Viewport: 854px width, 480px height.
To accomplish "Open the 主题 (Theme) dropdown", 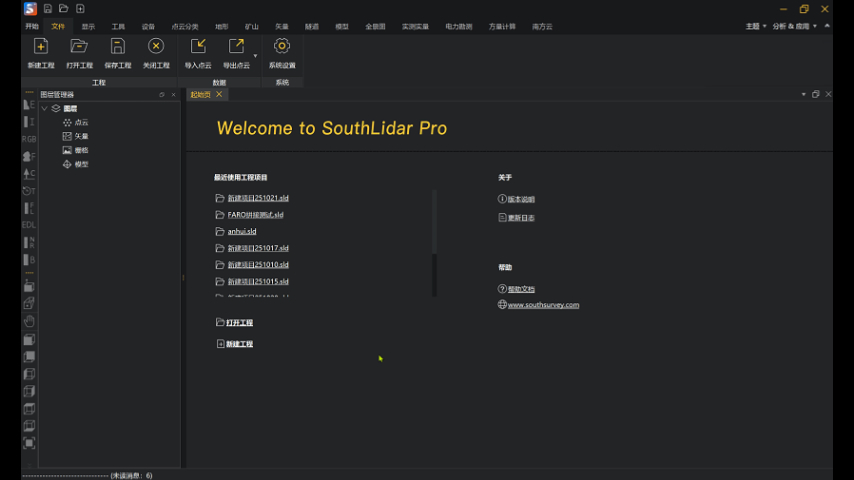I will coord(756,26).
